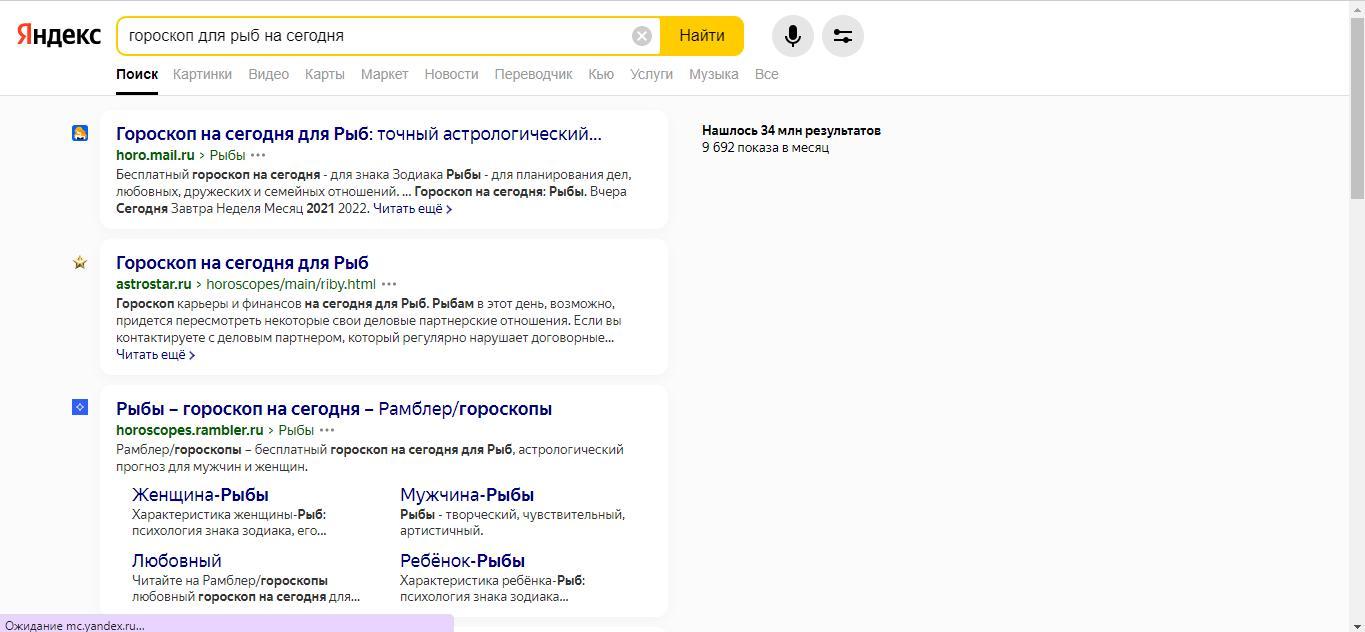Screen dimensions: 1365x632
Task: Click Rambler horoscopes favicon
Action: (x=80, y=407)
